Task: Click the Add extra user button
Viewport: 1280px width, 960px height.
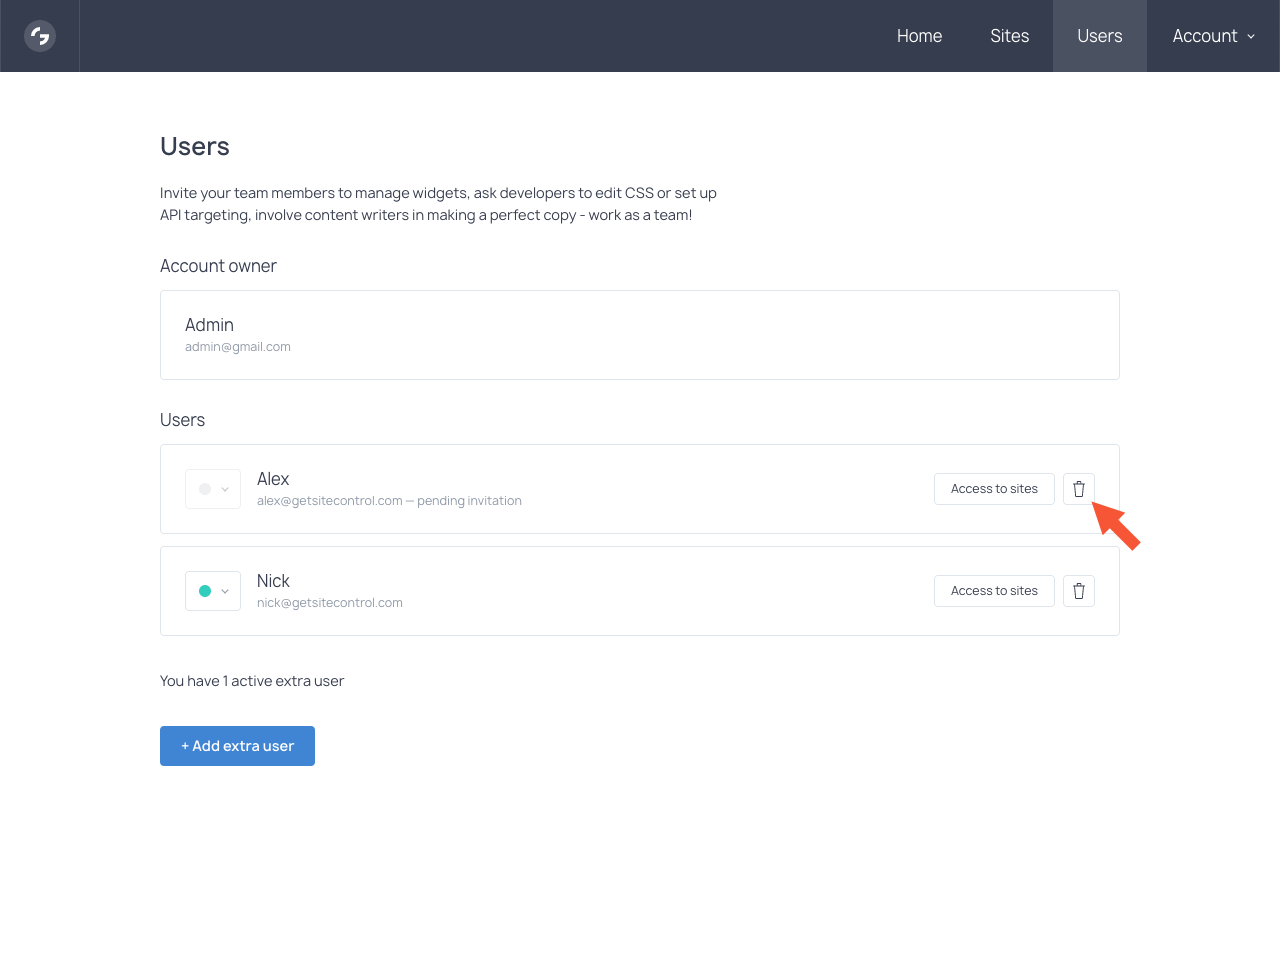Action: (237, 746)
